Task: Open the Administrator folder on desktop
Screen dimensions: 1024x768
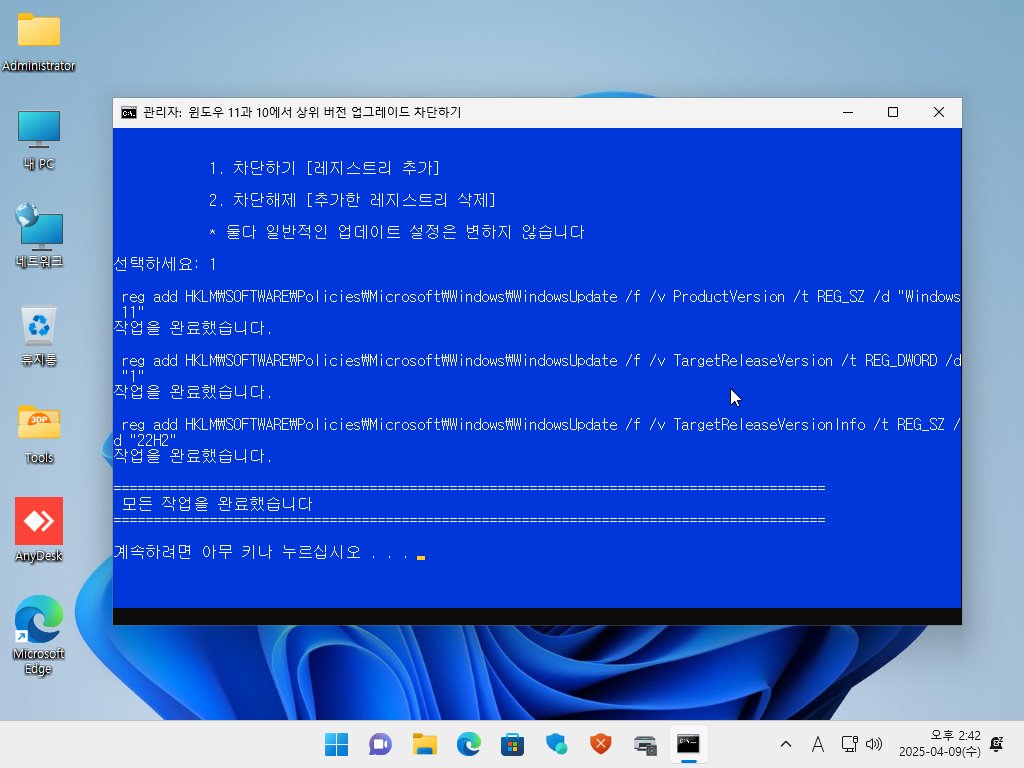Action: (39, 41)
